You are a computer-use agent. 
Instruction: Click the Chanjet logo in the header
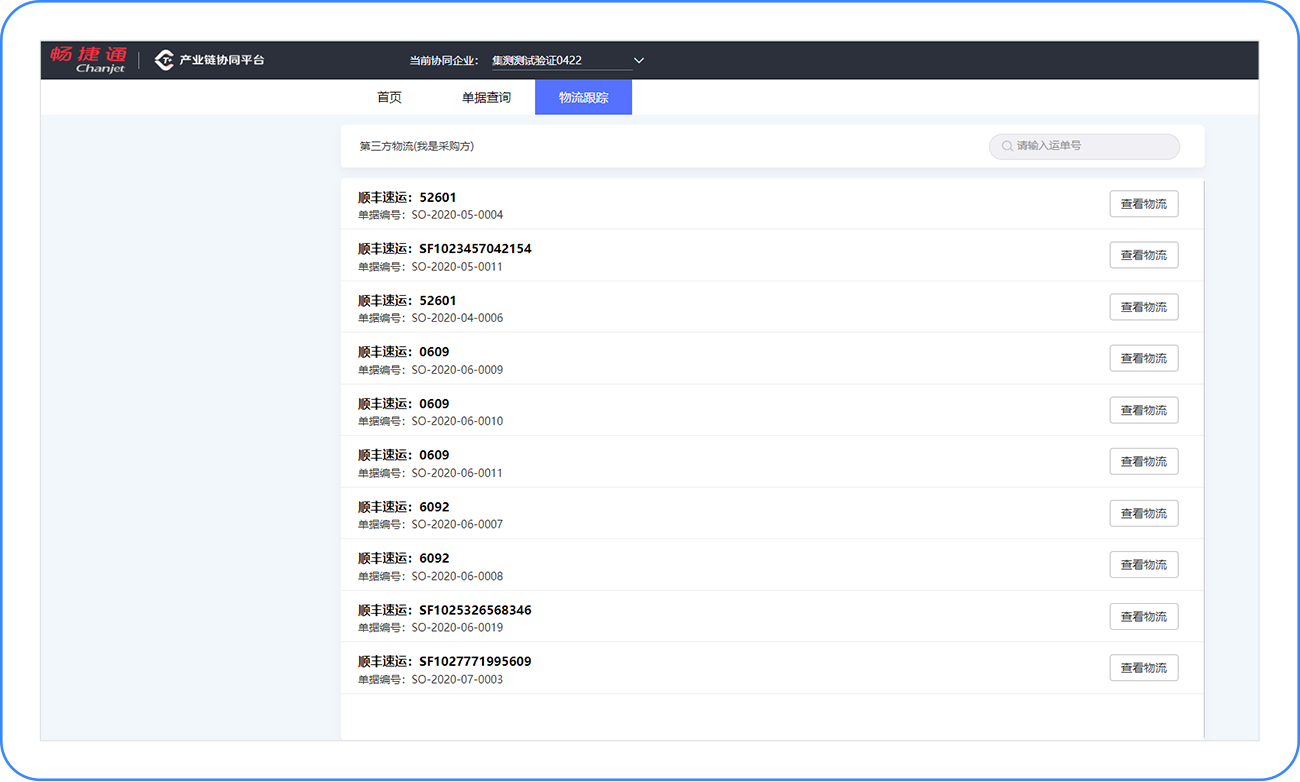[x=89, y=60]
